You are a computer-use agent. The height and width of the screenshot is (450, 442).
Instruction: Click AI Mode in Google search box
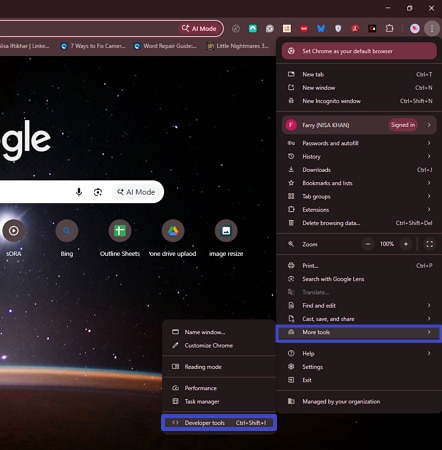click(x=136, y=192)
